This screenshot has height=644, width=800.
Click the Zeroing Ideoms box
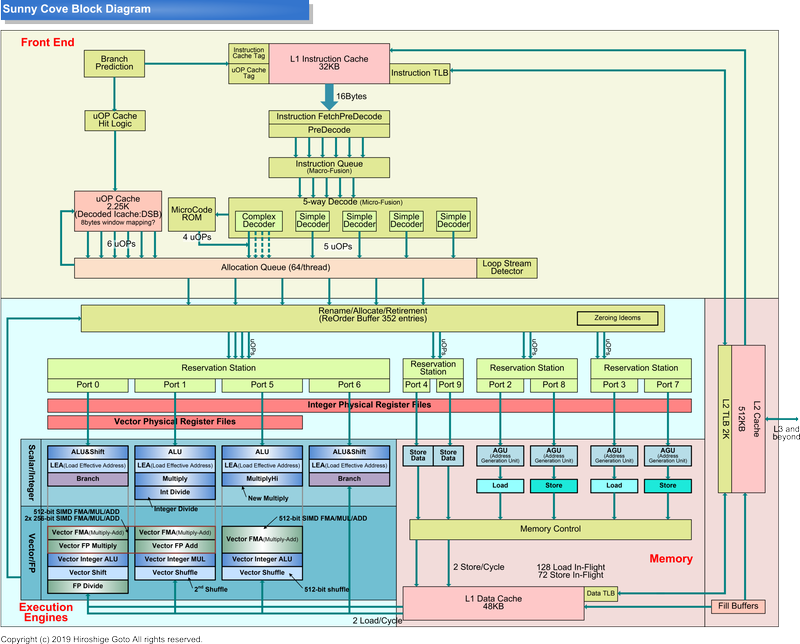(x=617, y=318)
